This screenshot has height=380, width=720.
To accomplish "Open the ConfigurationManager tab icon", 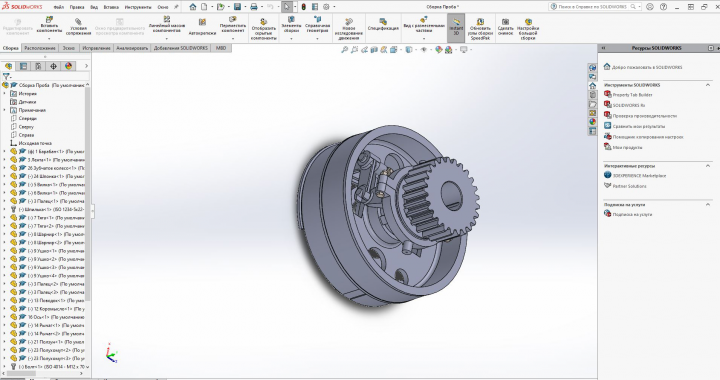I will [38, 66].
